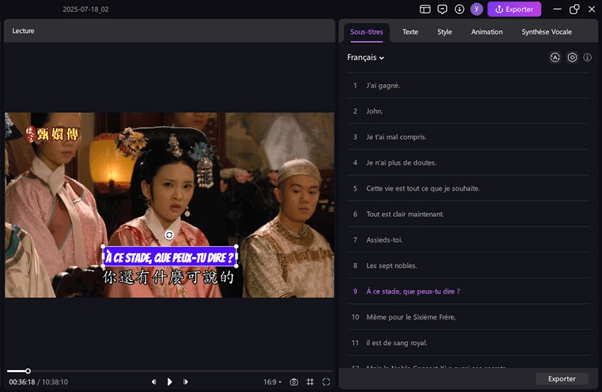Select subtitle "Tout est clair maintenant."
The image size is (602, 392).
[468, 214]
